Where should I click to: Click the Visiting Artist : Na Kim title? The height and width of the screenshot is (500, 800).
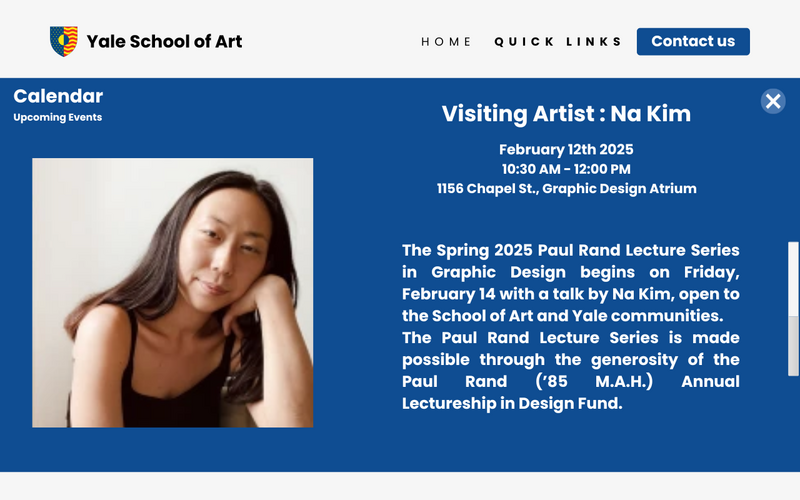point(566,113)
